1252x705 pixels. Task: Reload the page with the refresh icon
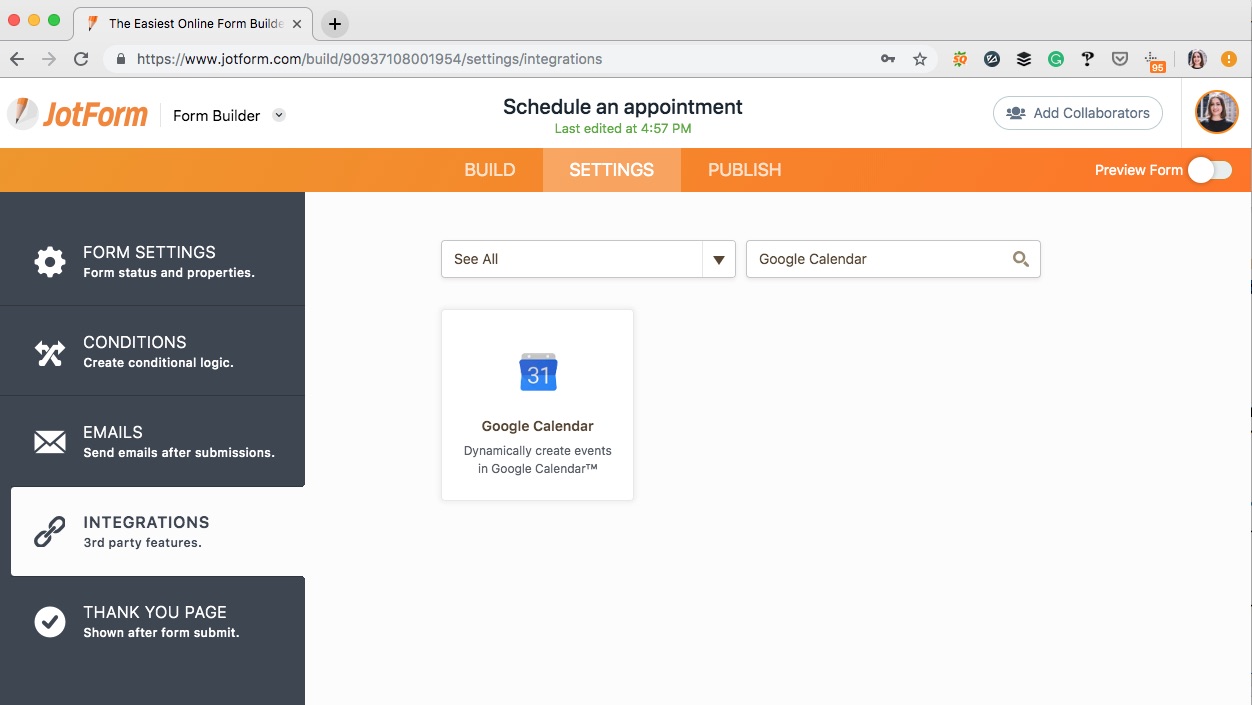point(81,59)
